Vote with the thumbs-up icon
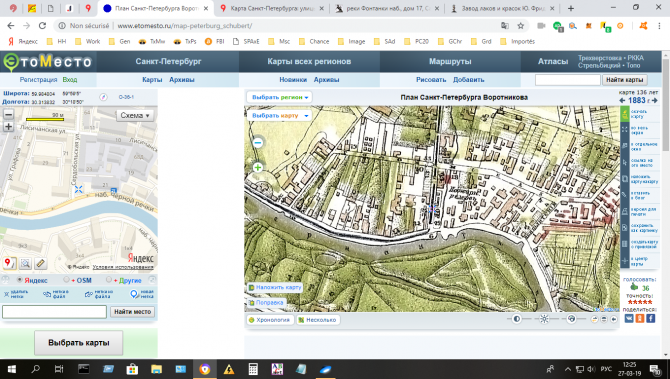This screenshot has height=379, width=670. [634, 287]
